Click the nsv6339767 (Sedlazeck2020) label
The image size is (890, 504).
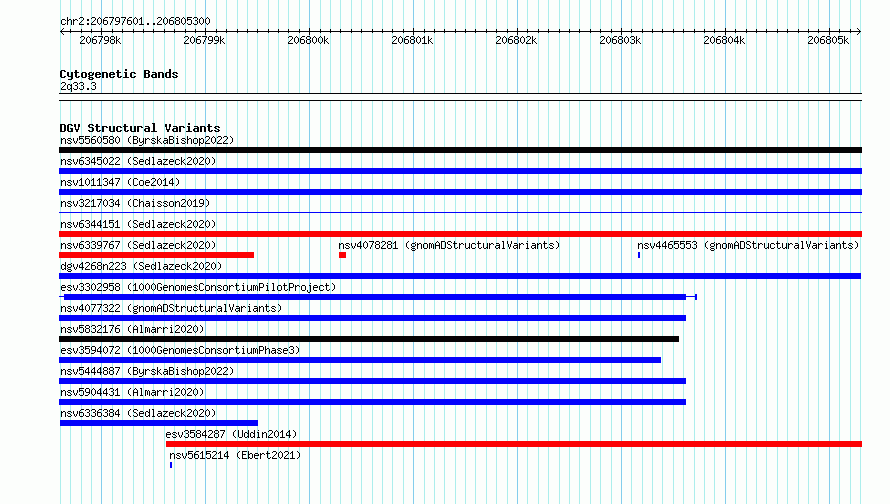pyautogui.click(x=138, y=245)
